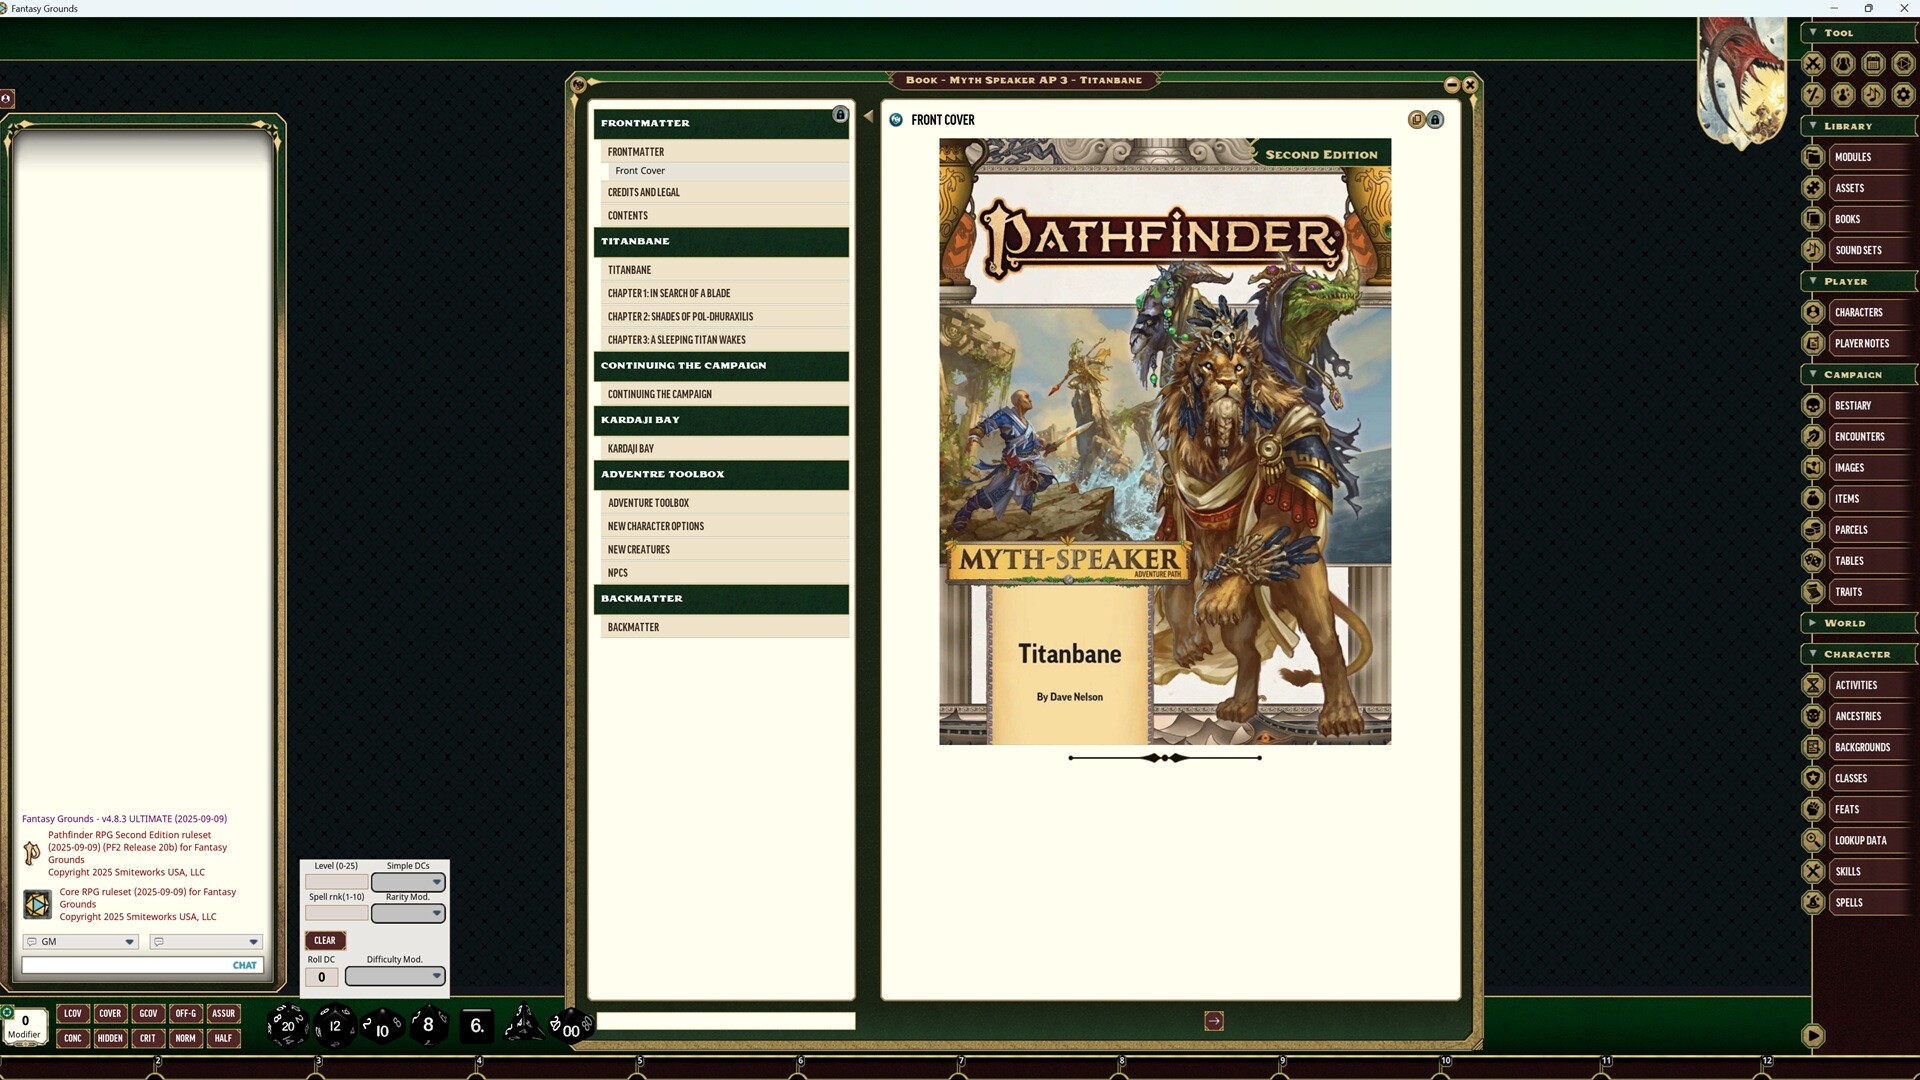Toggle the lock on the book index panel
This screenshot has height=1080, width=1920.
839,115
